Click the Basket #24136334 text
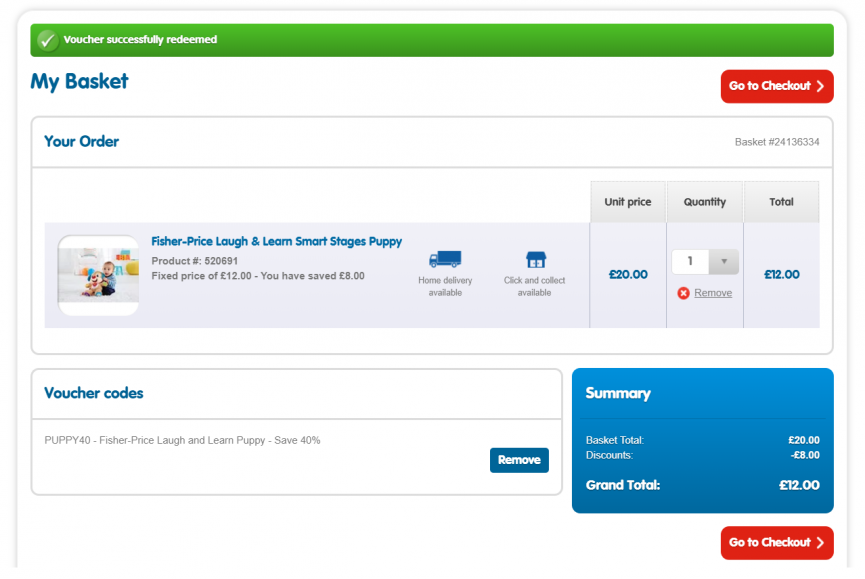The height and width of the screenshot is (579, 865). coord(777,142)
